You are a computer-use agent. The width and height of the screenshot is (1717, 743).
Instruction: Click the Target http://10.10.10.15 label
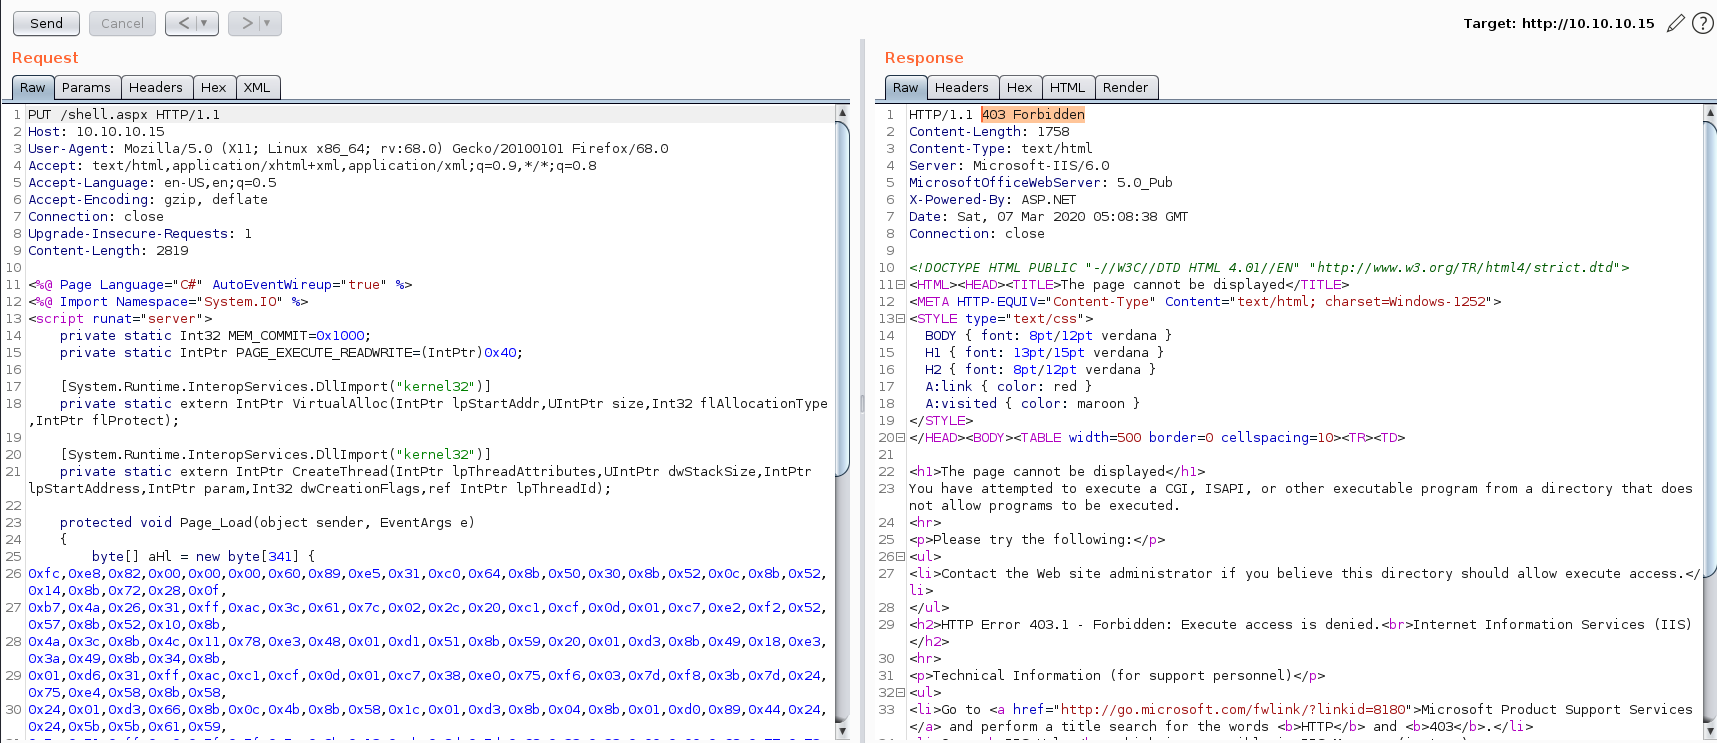pyautogui.click(x=1559, y=23)
